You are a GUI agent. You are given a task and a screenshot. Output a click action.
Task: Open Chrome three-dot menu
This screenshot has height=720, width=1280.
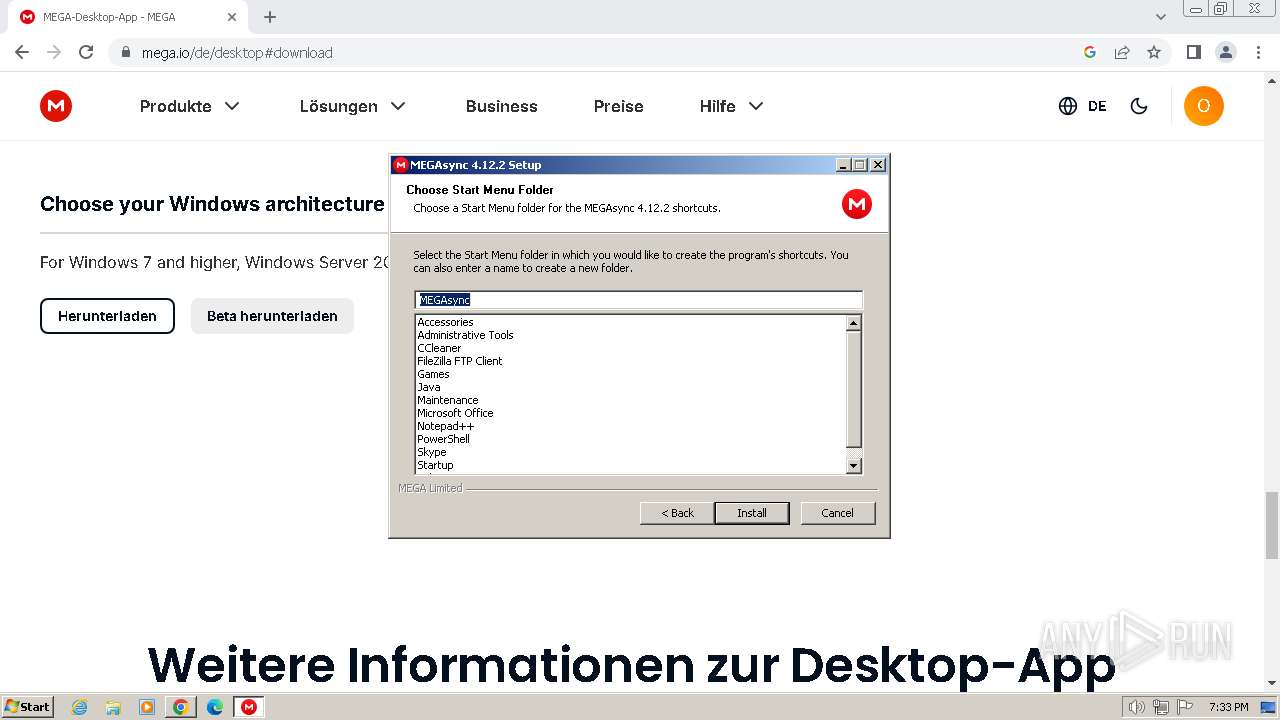pyautogui.click(x=1258, y=52)
